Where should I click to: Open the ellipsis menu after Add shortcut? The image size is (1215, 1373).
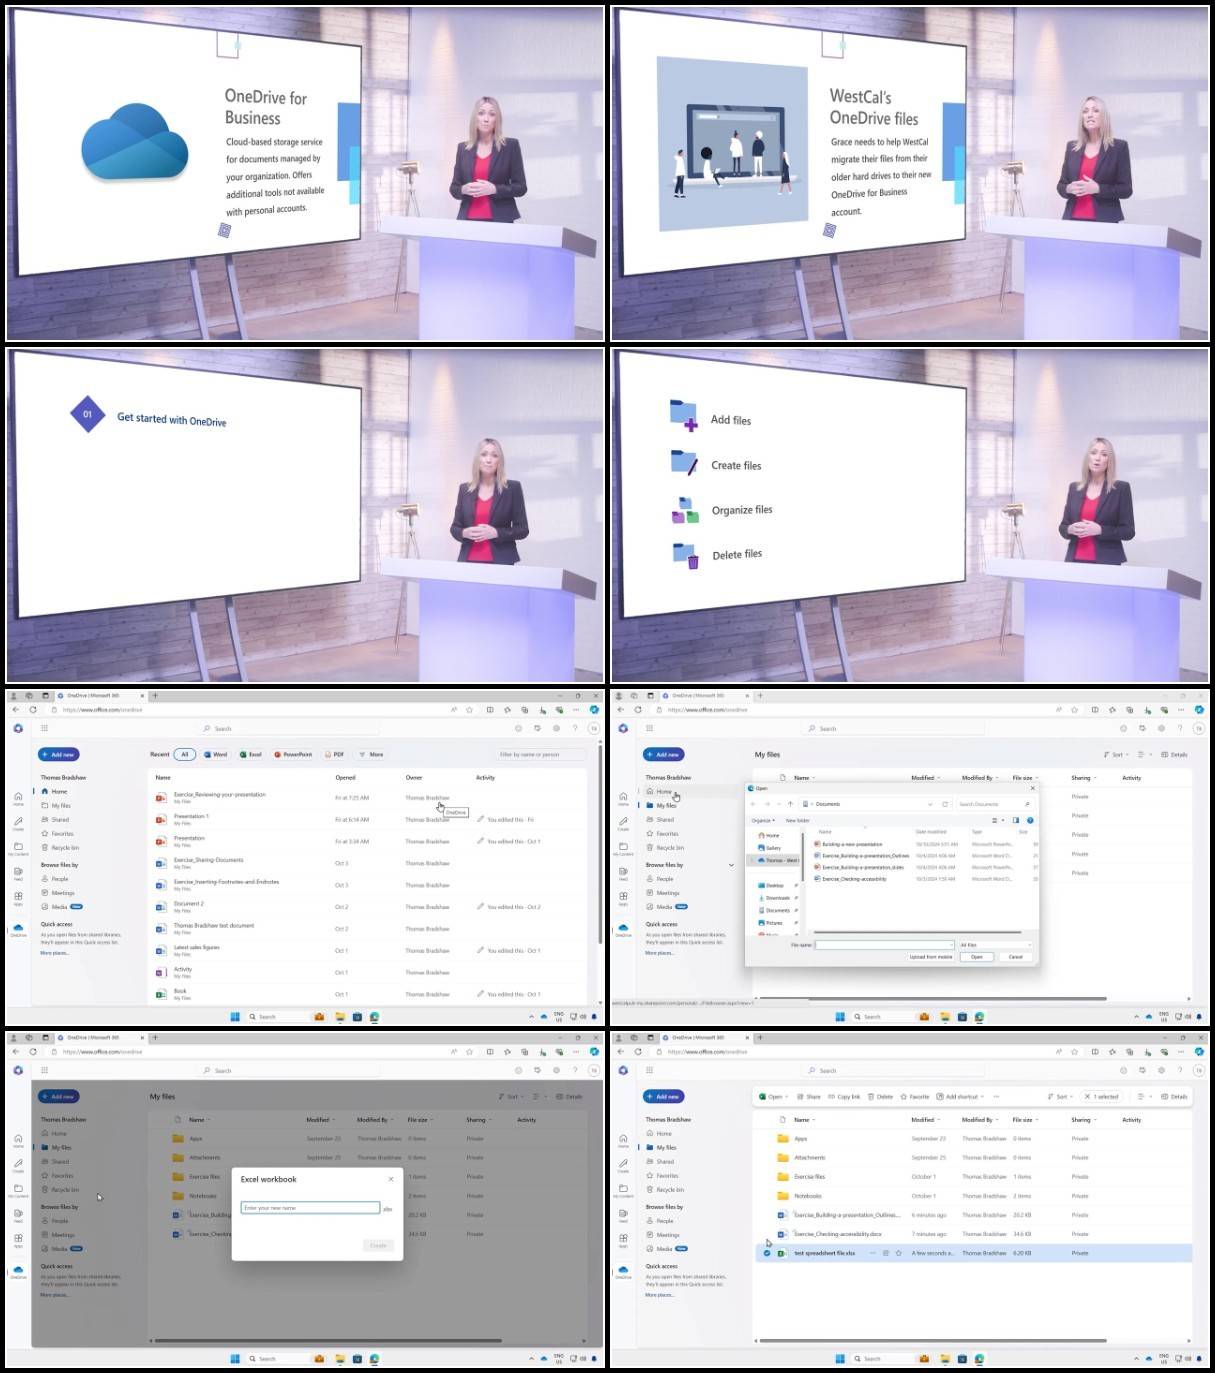point(995,1097)
